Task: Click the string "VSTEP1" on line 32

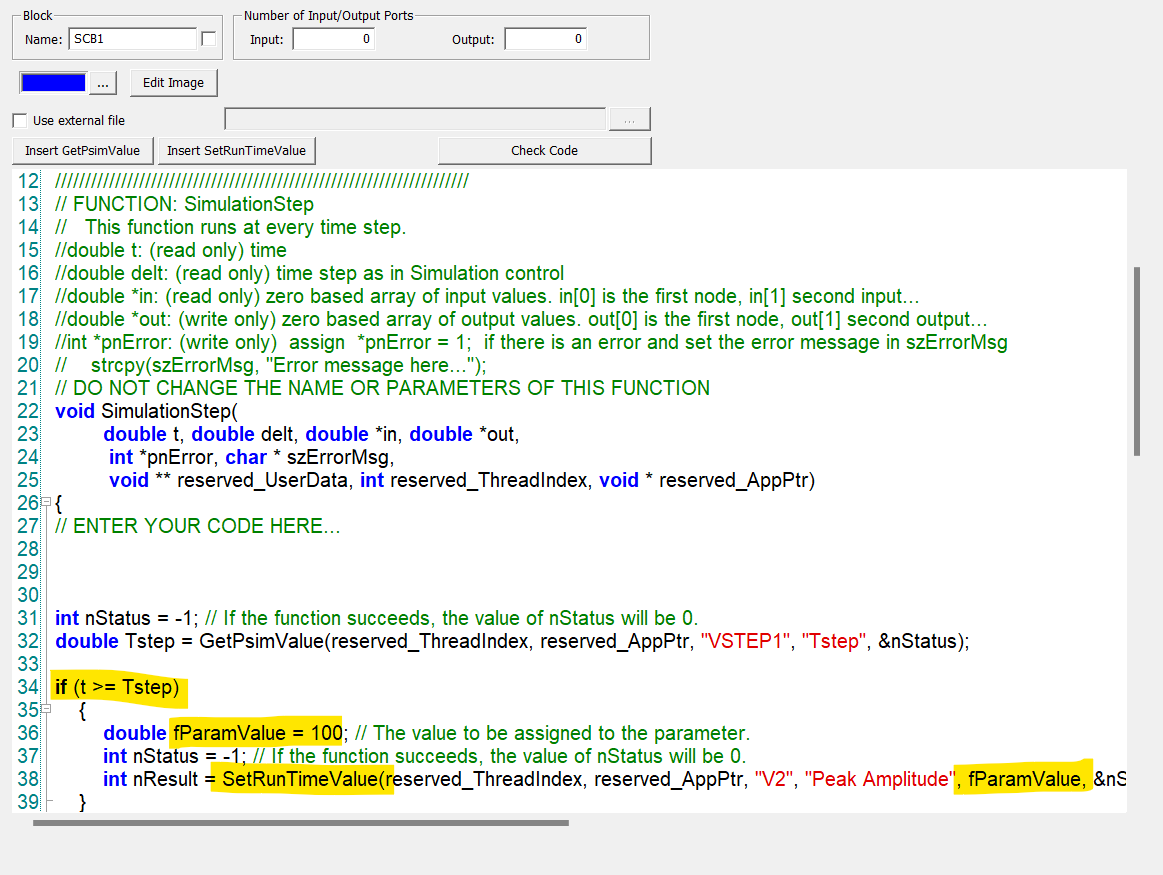Action: click(x=745, y=641)
